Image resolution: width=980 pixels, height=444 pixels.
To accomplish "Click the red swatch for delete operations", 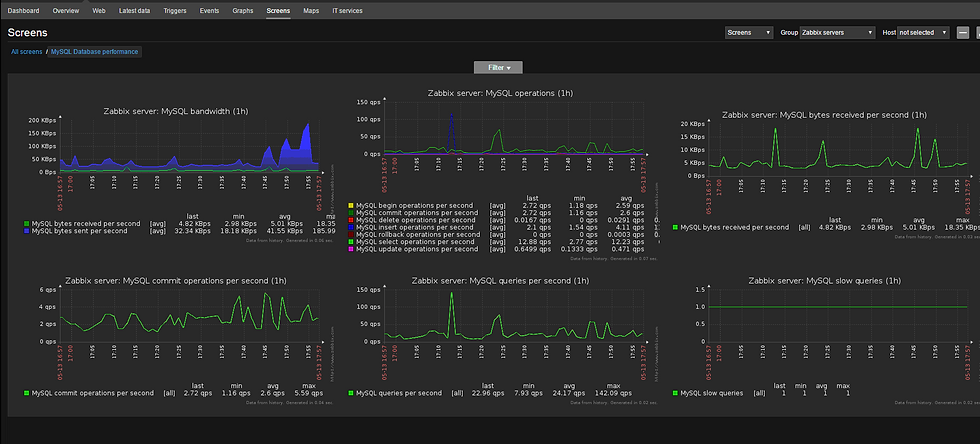I will pos(351,220).
